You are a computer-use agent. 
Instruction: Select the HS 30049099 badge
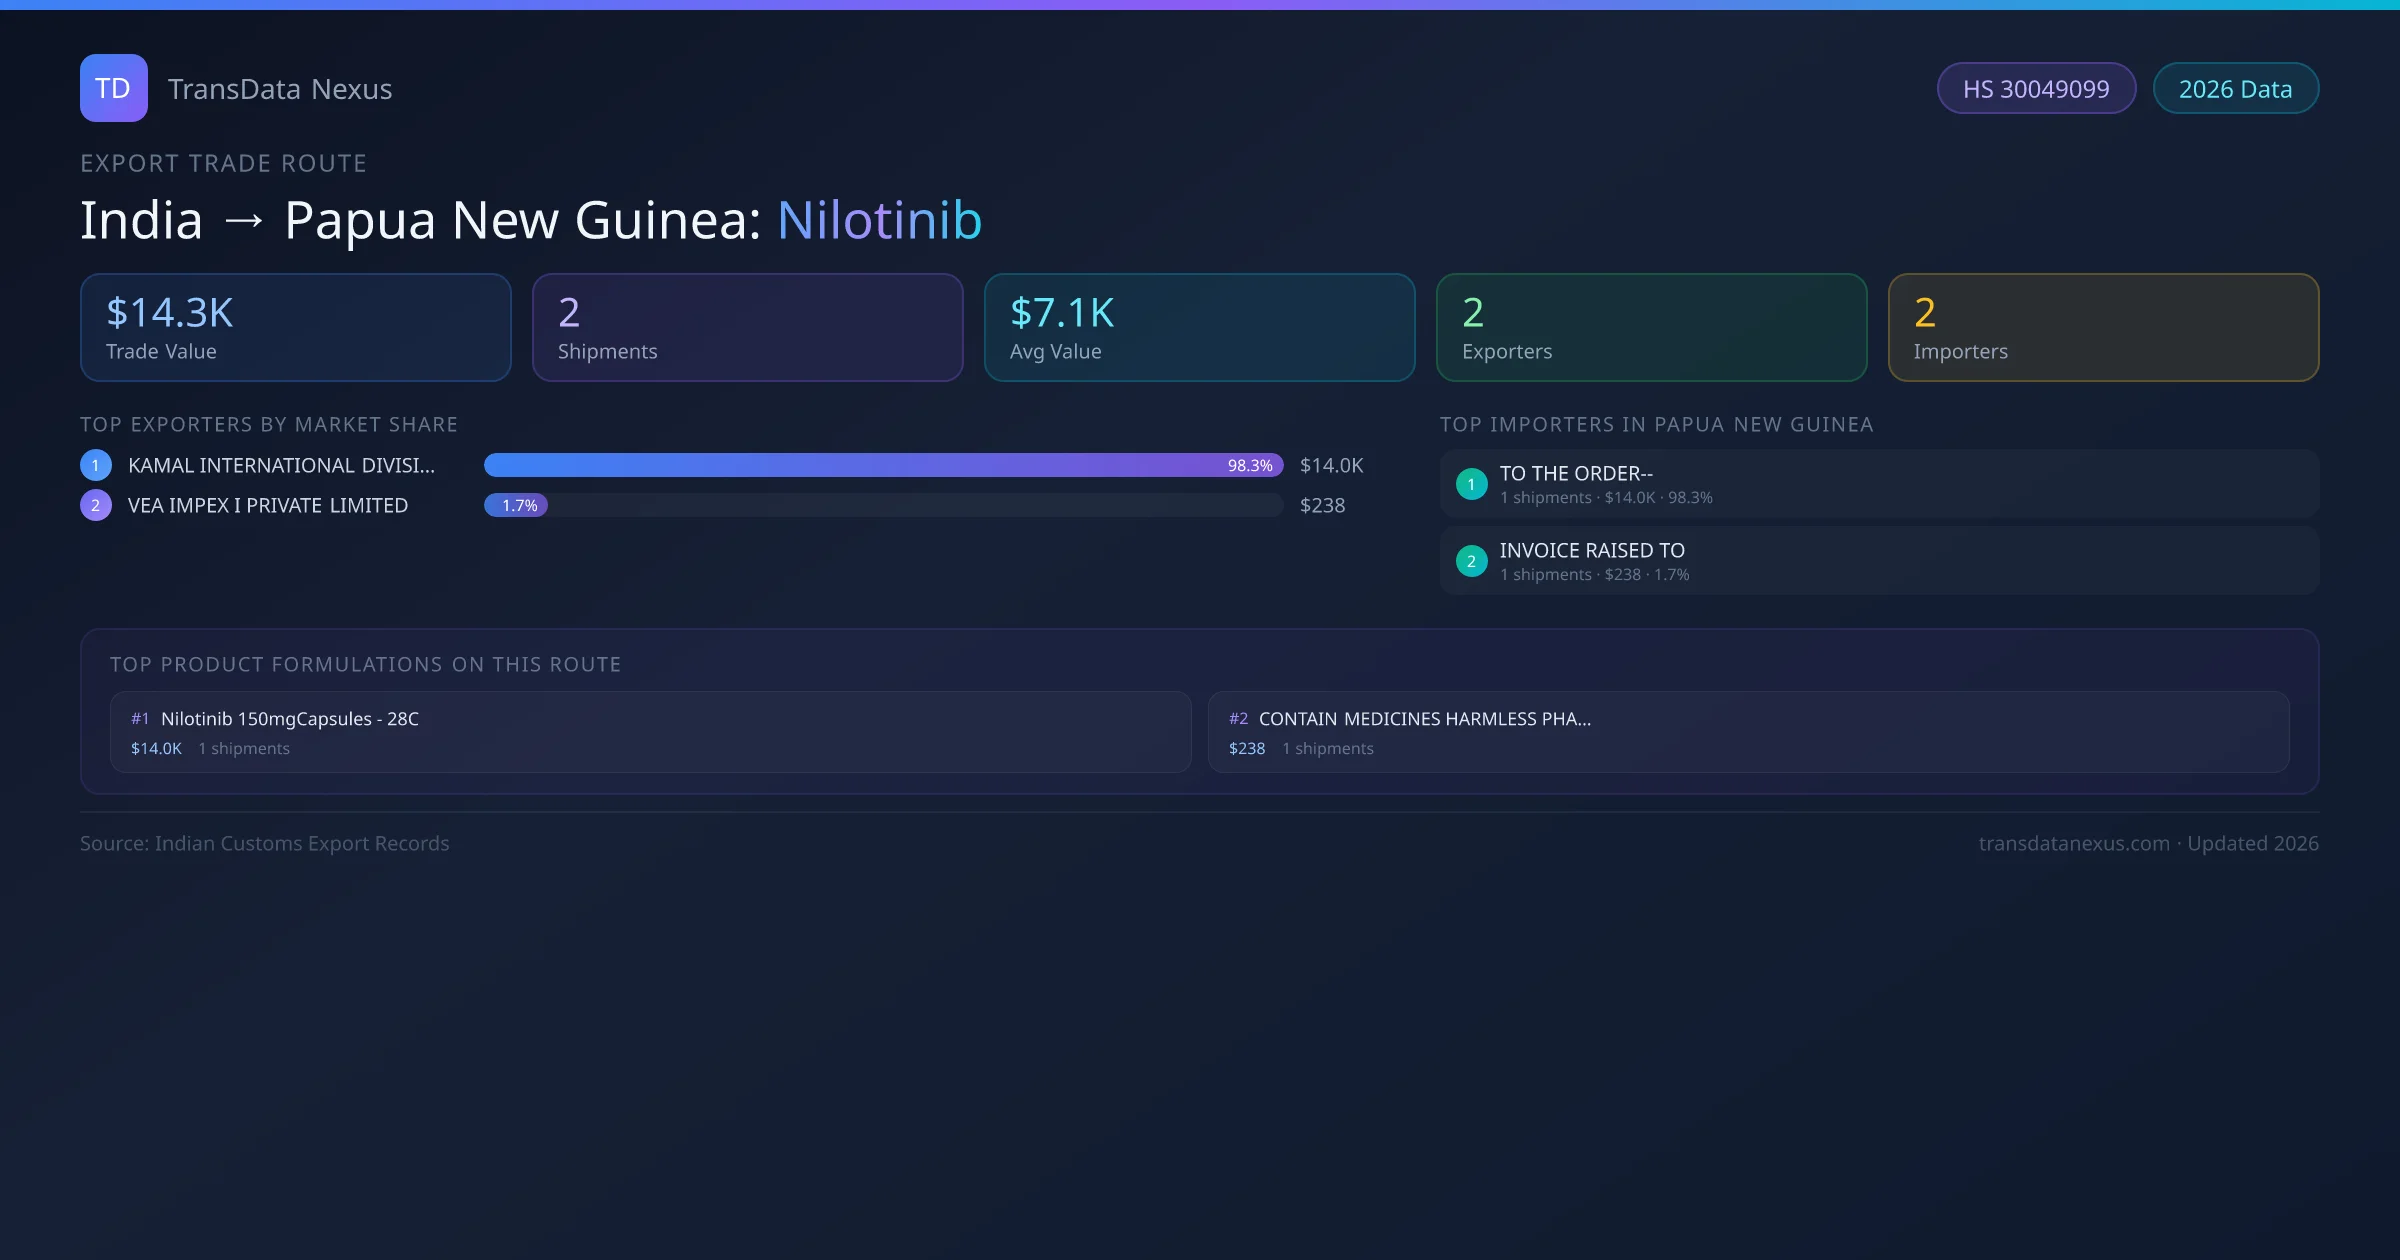tap(2036, 89)
